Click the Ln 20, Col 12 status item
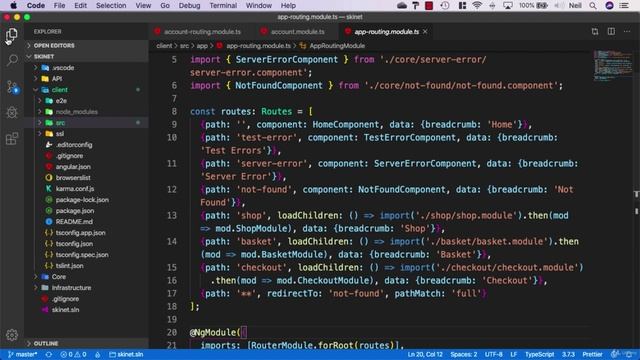The image size is (640, 360). (425, 354)
